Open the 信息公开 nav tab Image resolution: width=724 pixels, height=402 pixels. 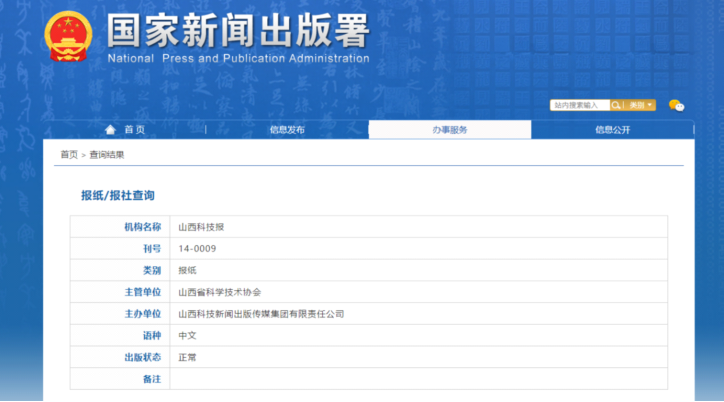(x=612, y=130)
